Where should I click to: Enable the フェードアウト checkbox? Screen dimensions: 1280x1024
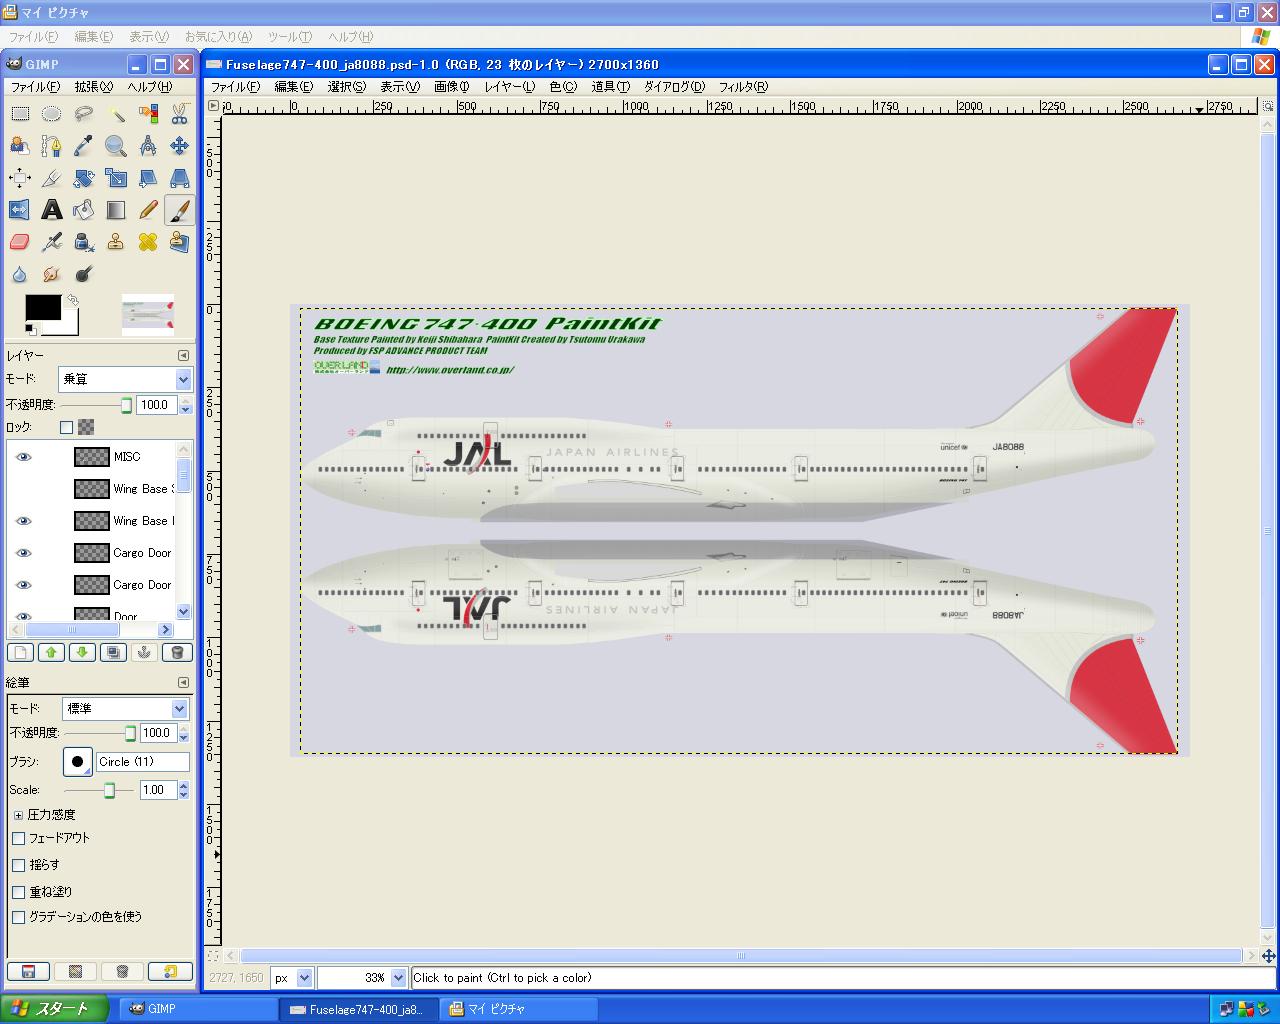[18, 838]
